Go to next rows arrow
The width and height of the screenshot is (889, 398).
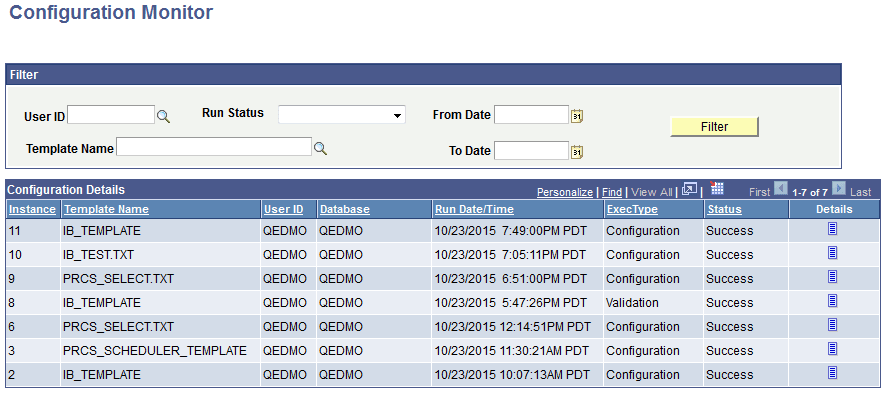839,189
